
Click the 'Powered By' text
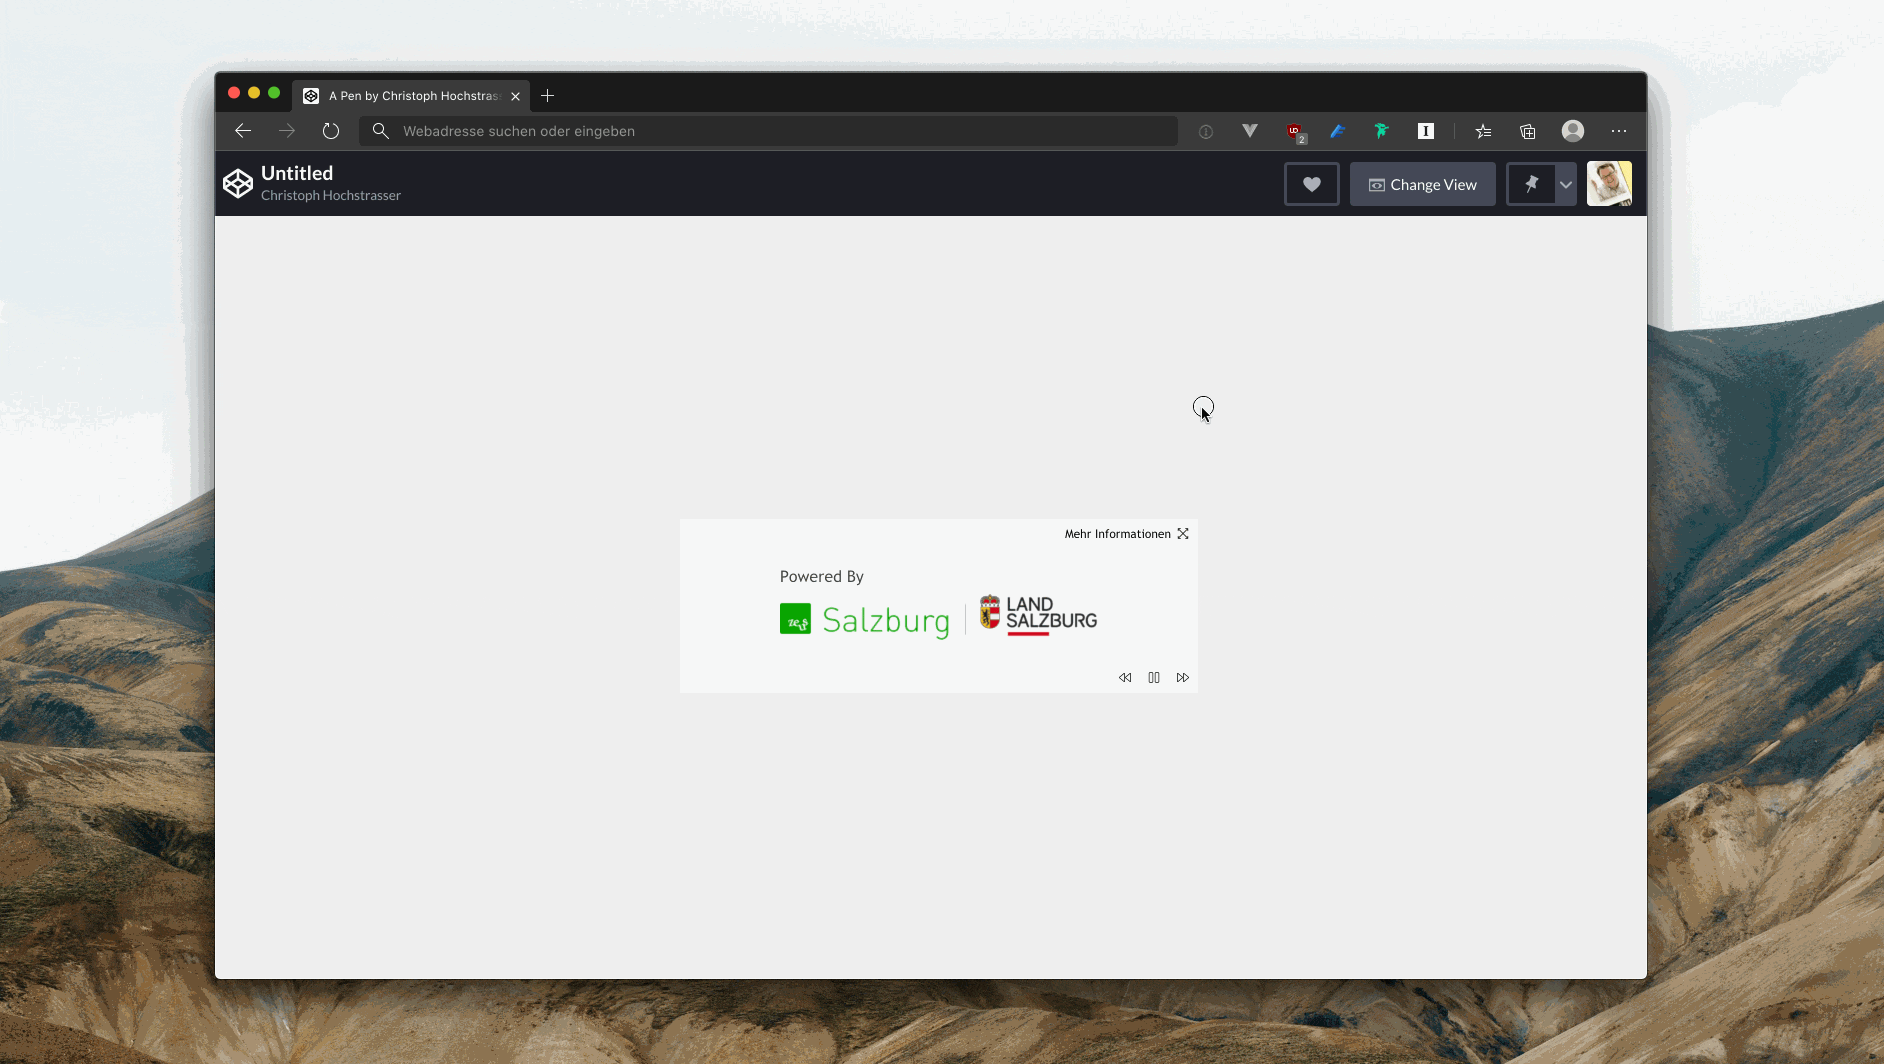pos(822,577)
